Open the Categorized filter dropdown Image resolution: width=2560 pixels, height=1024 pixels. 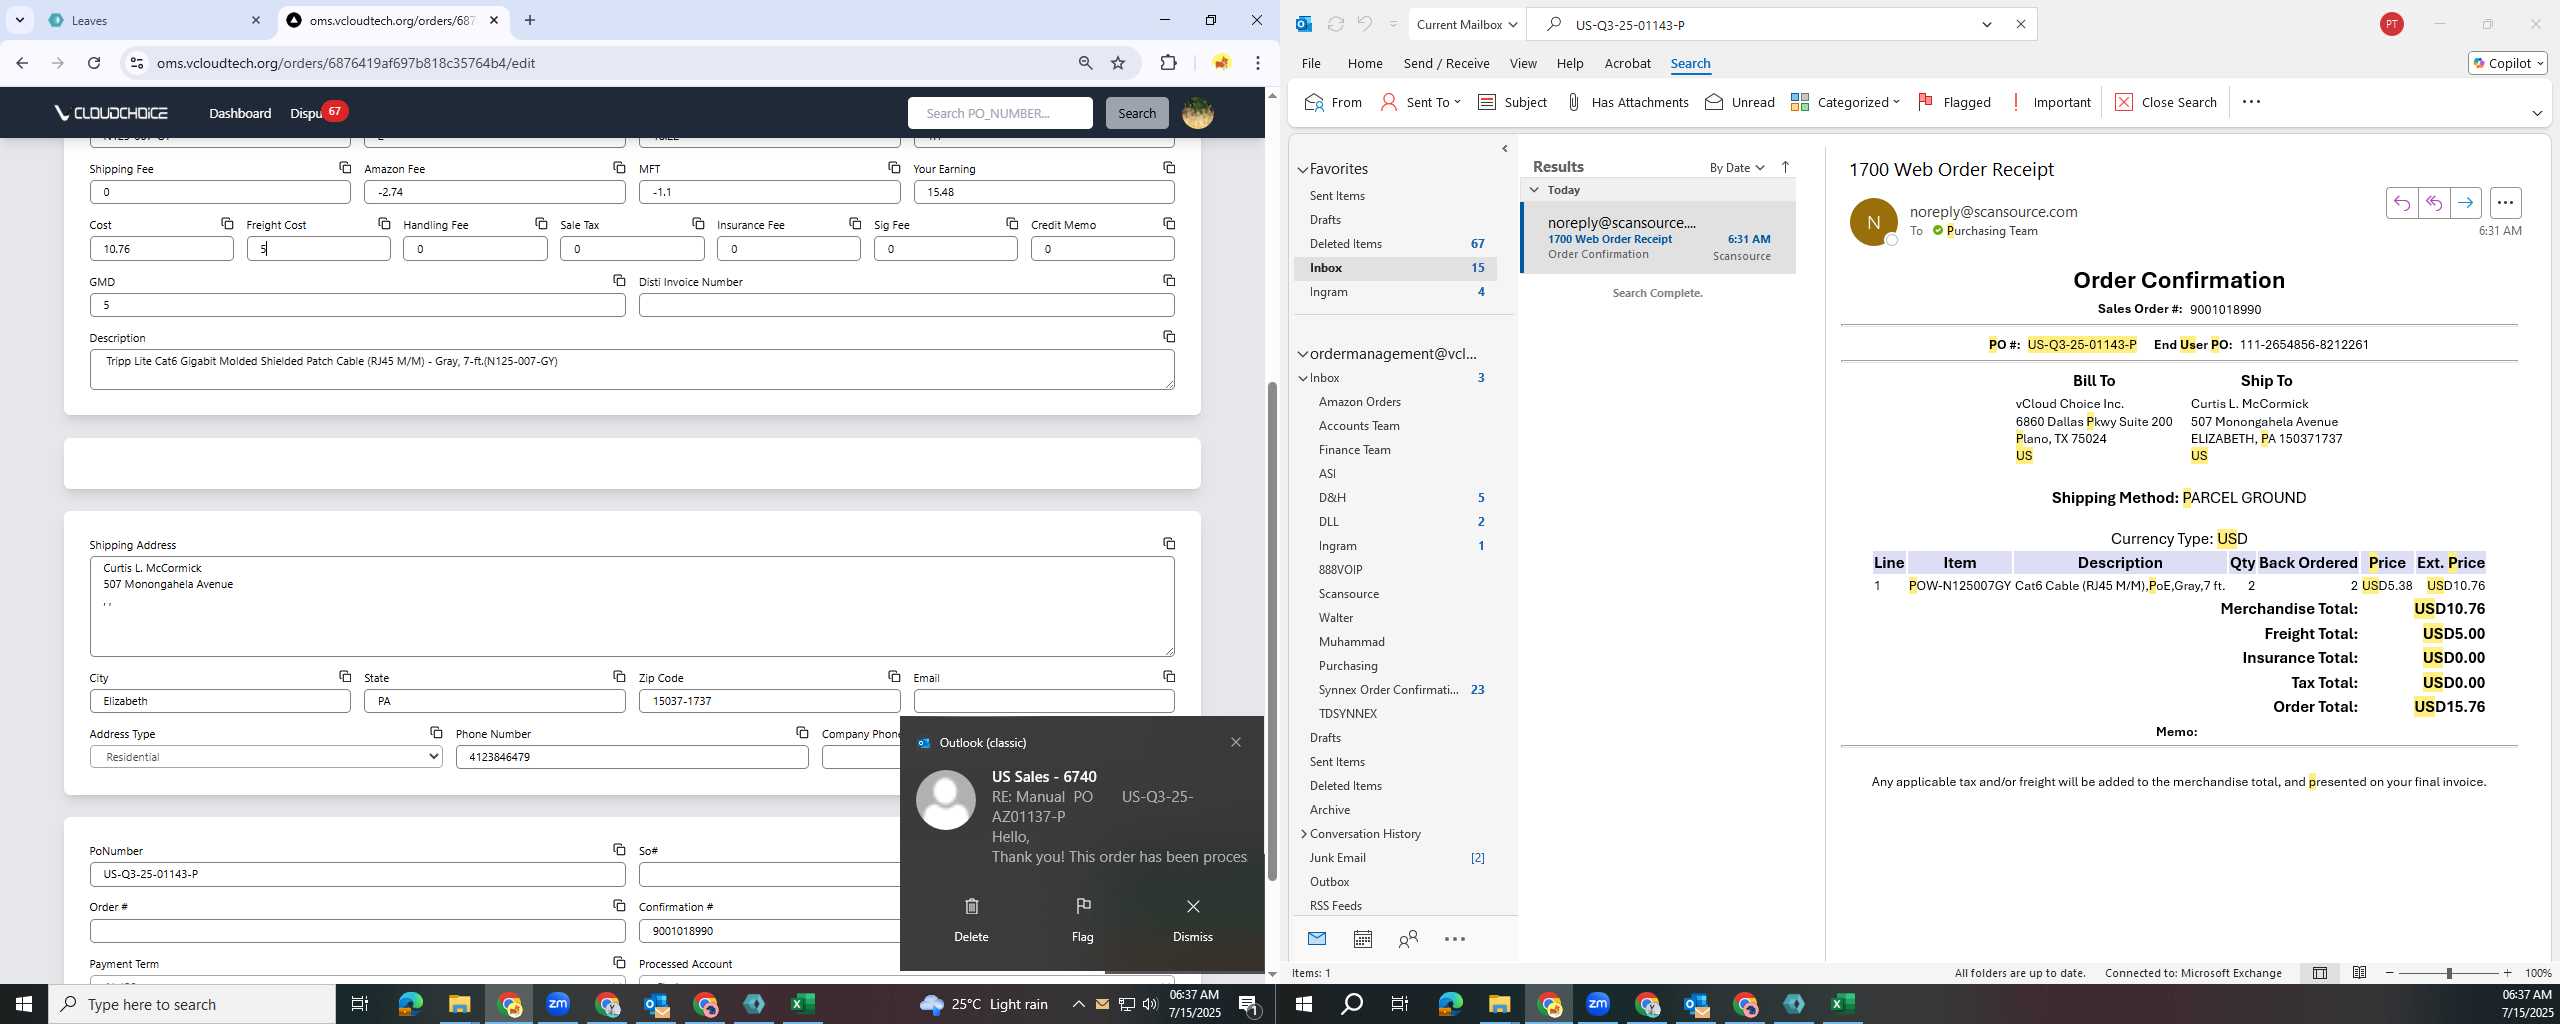(x=1845, y=102)
